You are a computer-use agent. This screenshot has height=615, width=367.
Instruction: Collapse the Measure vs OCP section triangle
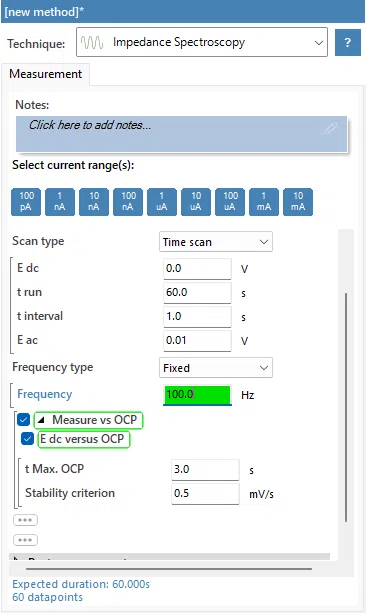click(x=41, y=420)
